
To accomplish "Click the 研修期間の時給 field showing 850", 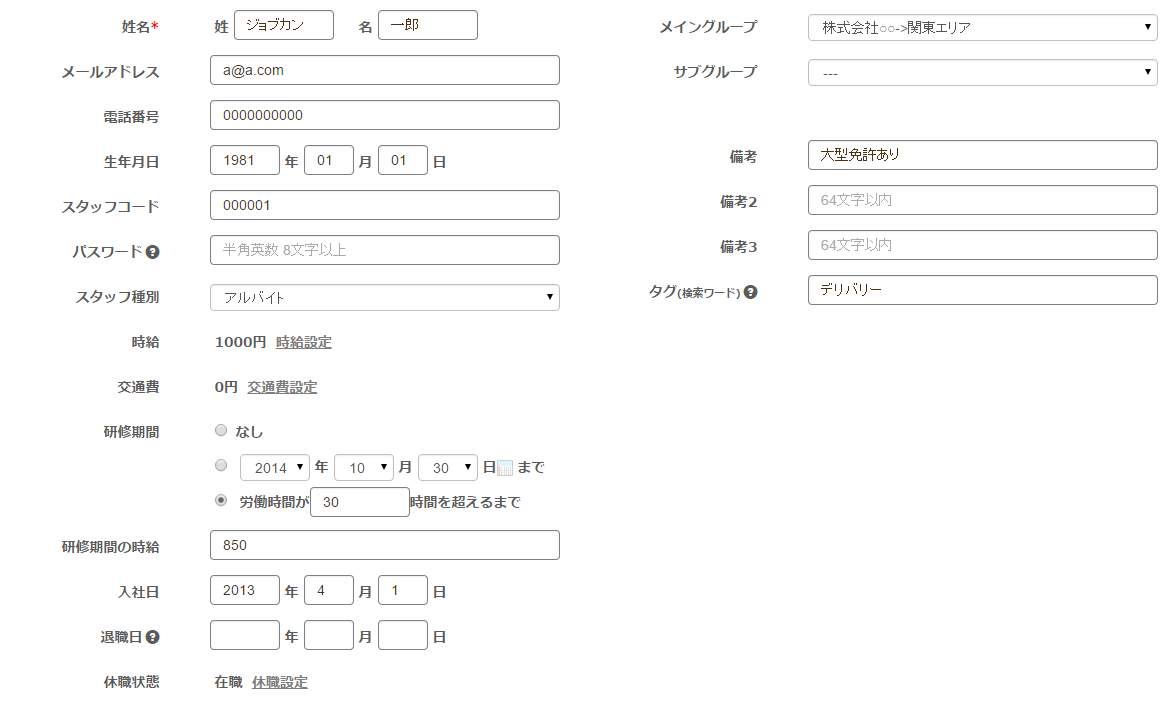I will coord(384,545).
